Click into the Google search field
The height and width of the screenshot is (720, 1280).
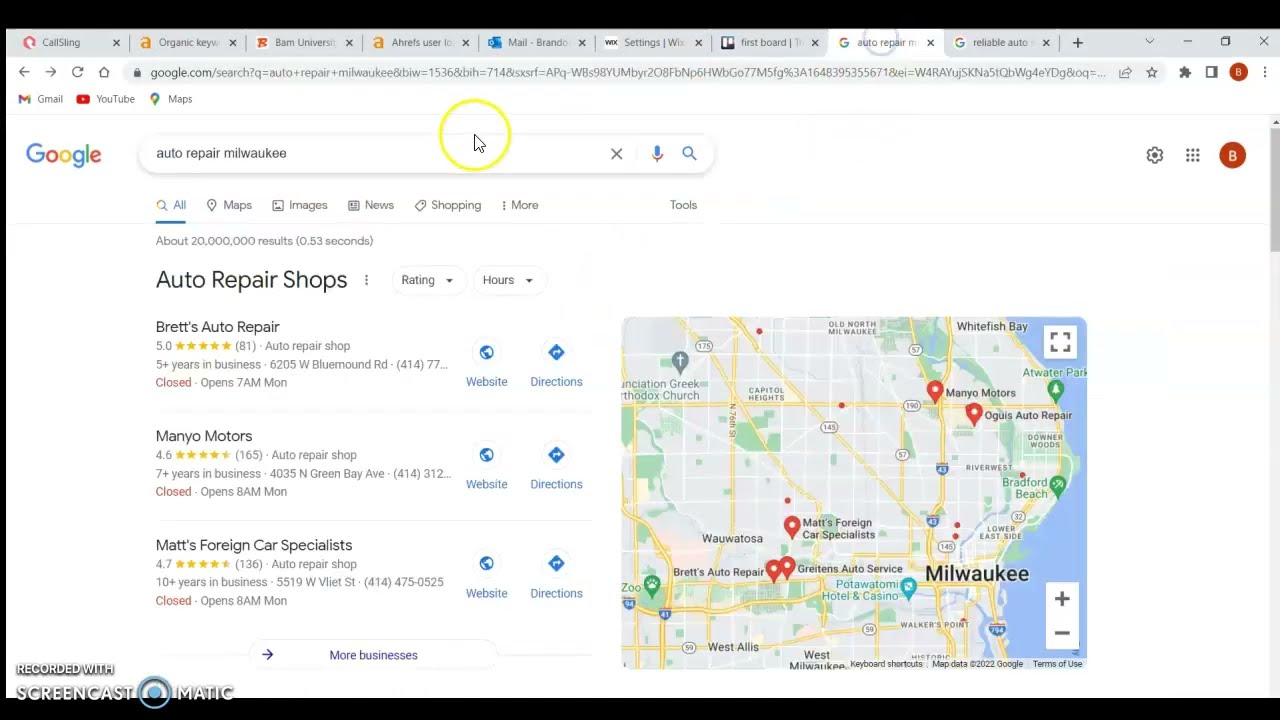(x=380, y=153)
